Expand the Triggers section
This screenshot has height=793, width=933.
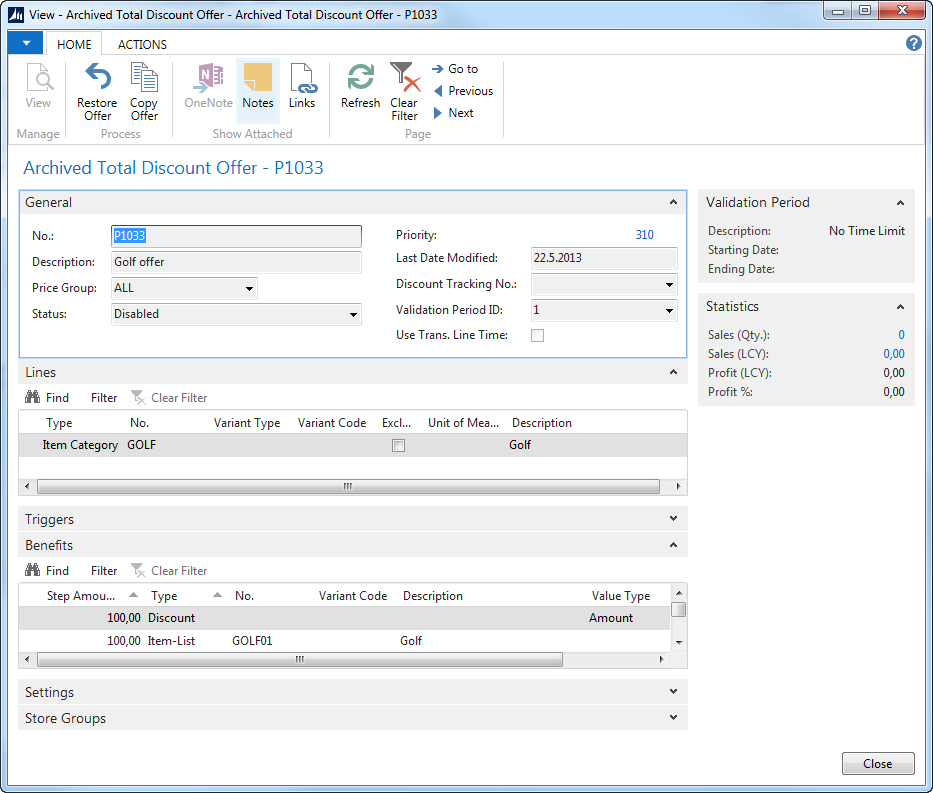[x=674, y=519]
